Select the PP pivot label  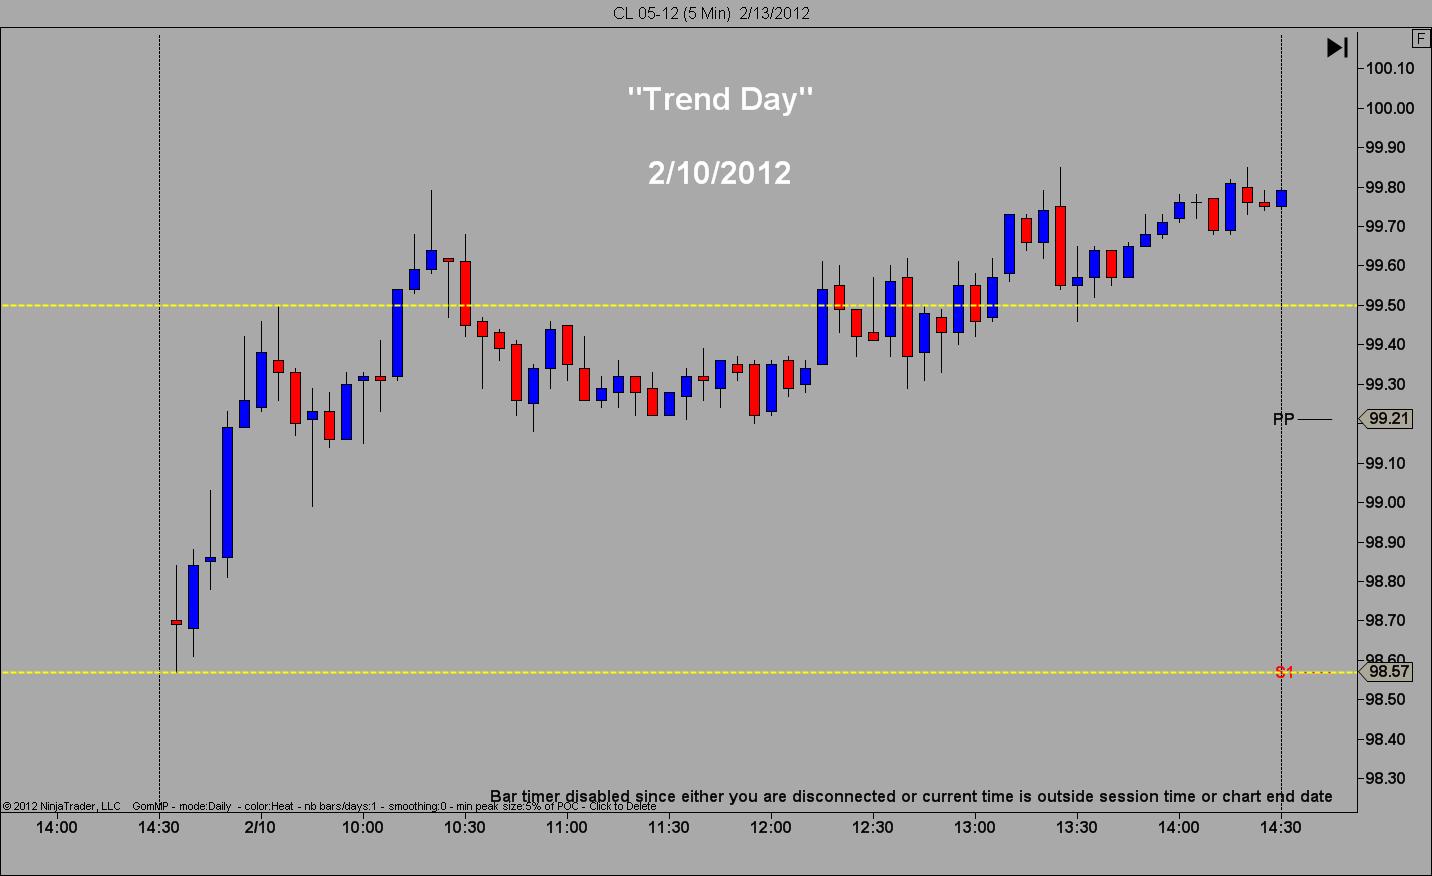coord(1284,419)
